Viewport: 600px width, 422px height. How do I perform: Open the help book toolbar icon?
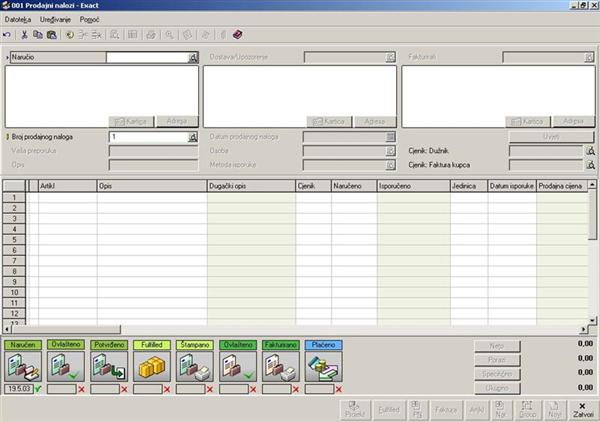238,34
